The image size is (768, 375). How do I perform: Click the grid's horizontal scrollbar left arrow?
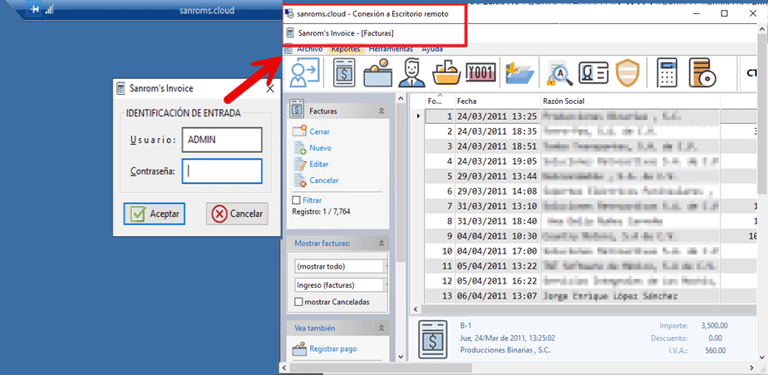tap(415, 309)
